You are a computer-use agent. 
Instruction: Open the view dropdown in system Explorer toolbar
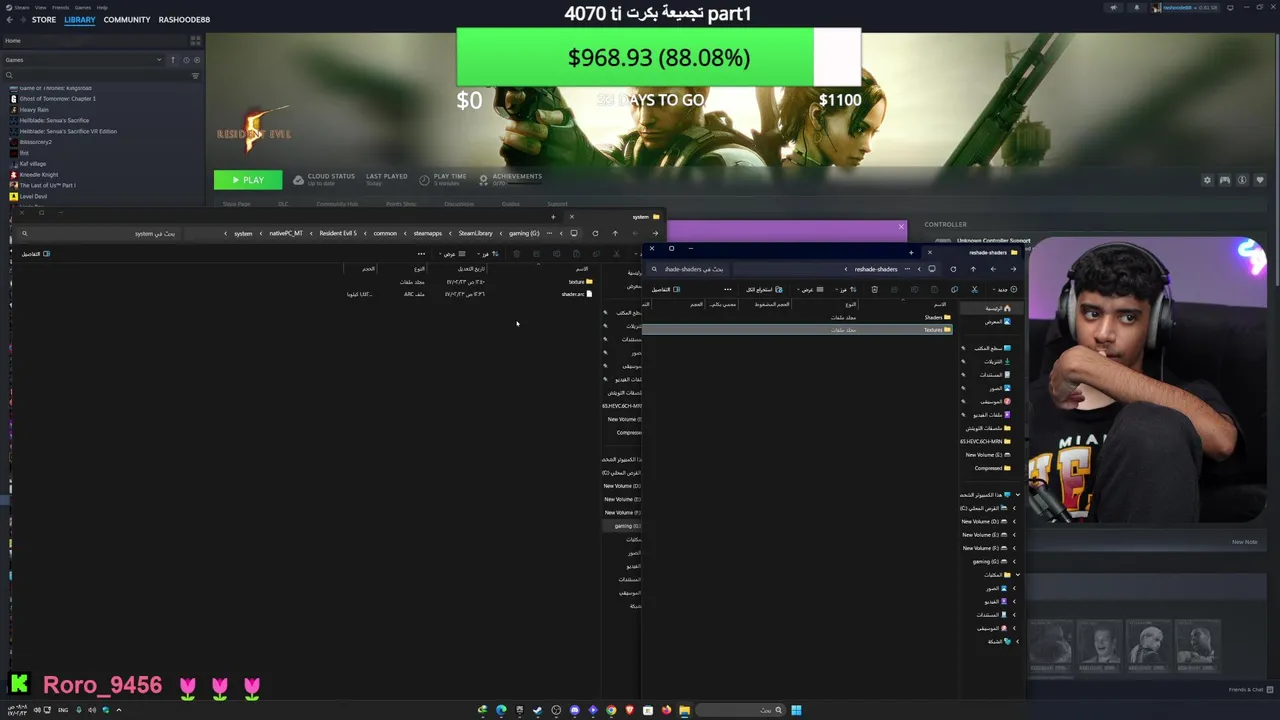[451, 253]
